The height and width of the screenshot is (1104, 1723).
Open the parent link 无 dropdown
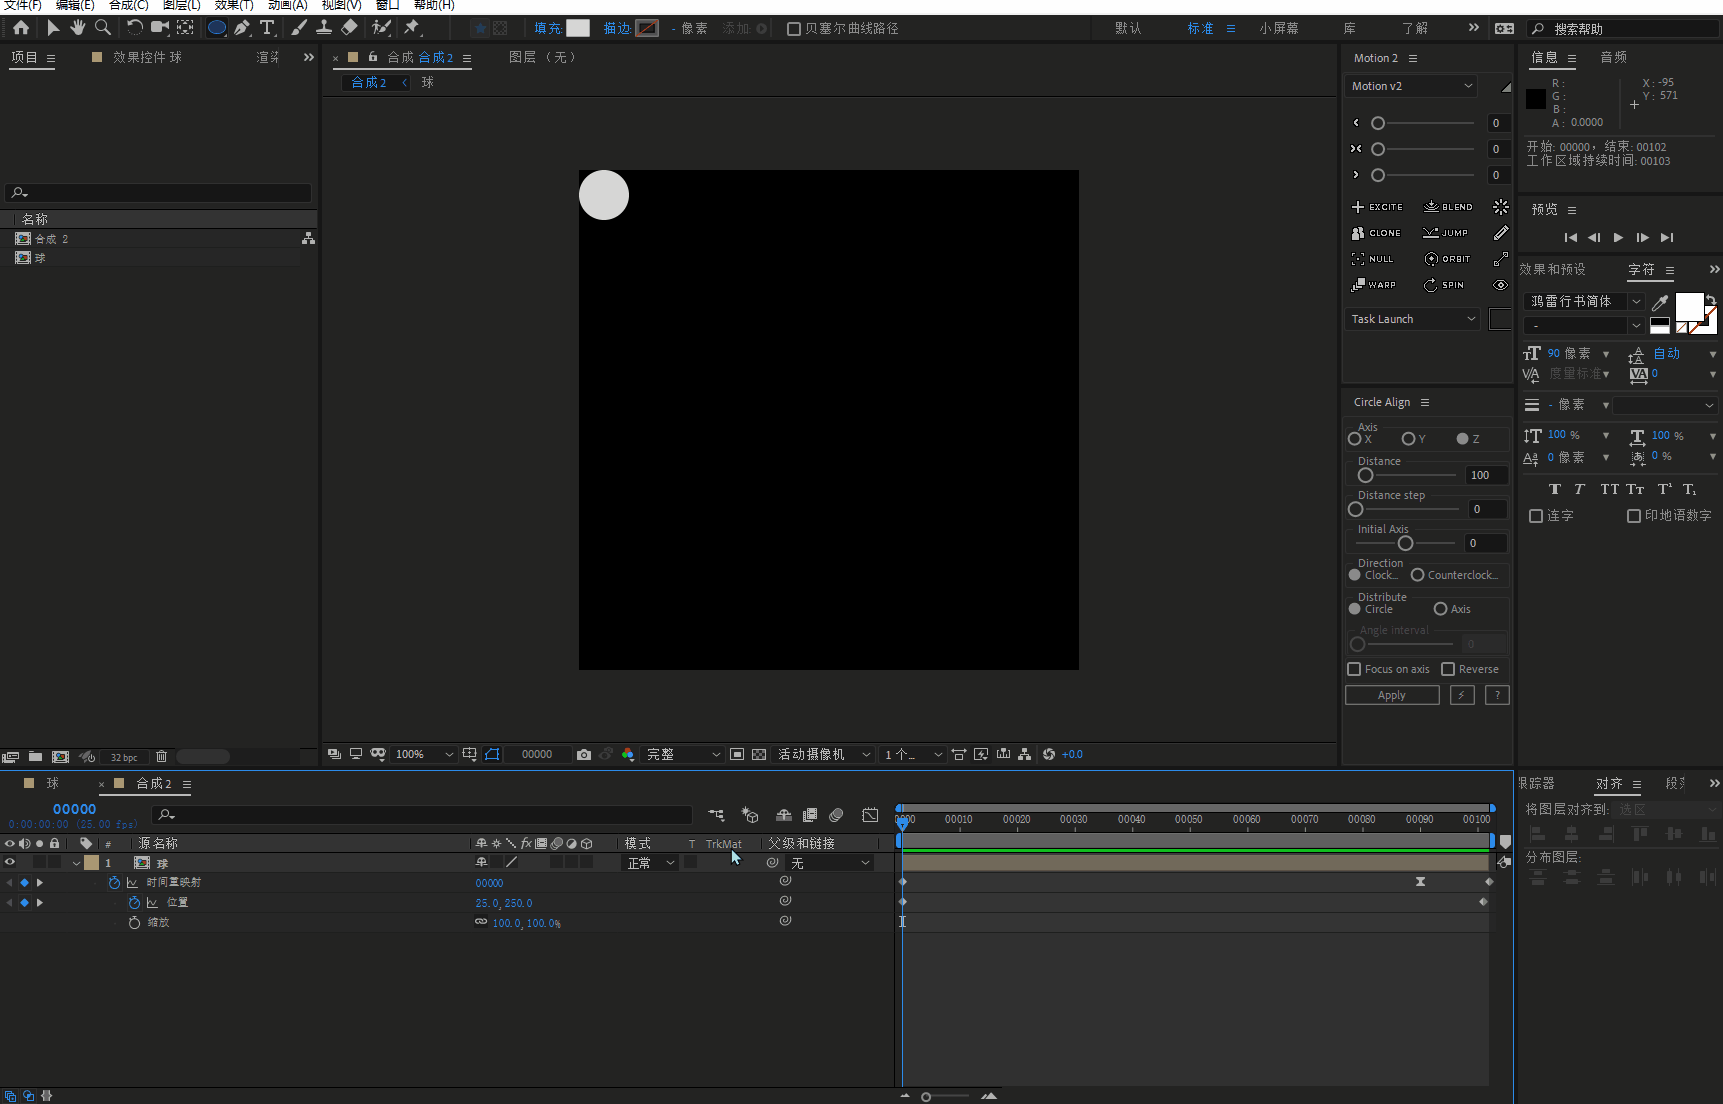coord(830,863)
